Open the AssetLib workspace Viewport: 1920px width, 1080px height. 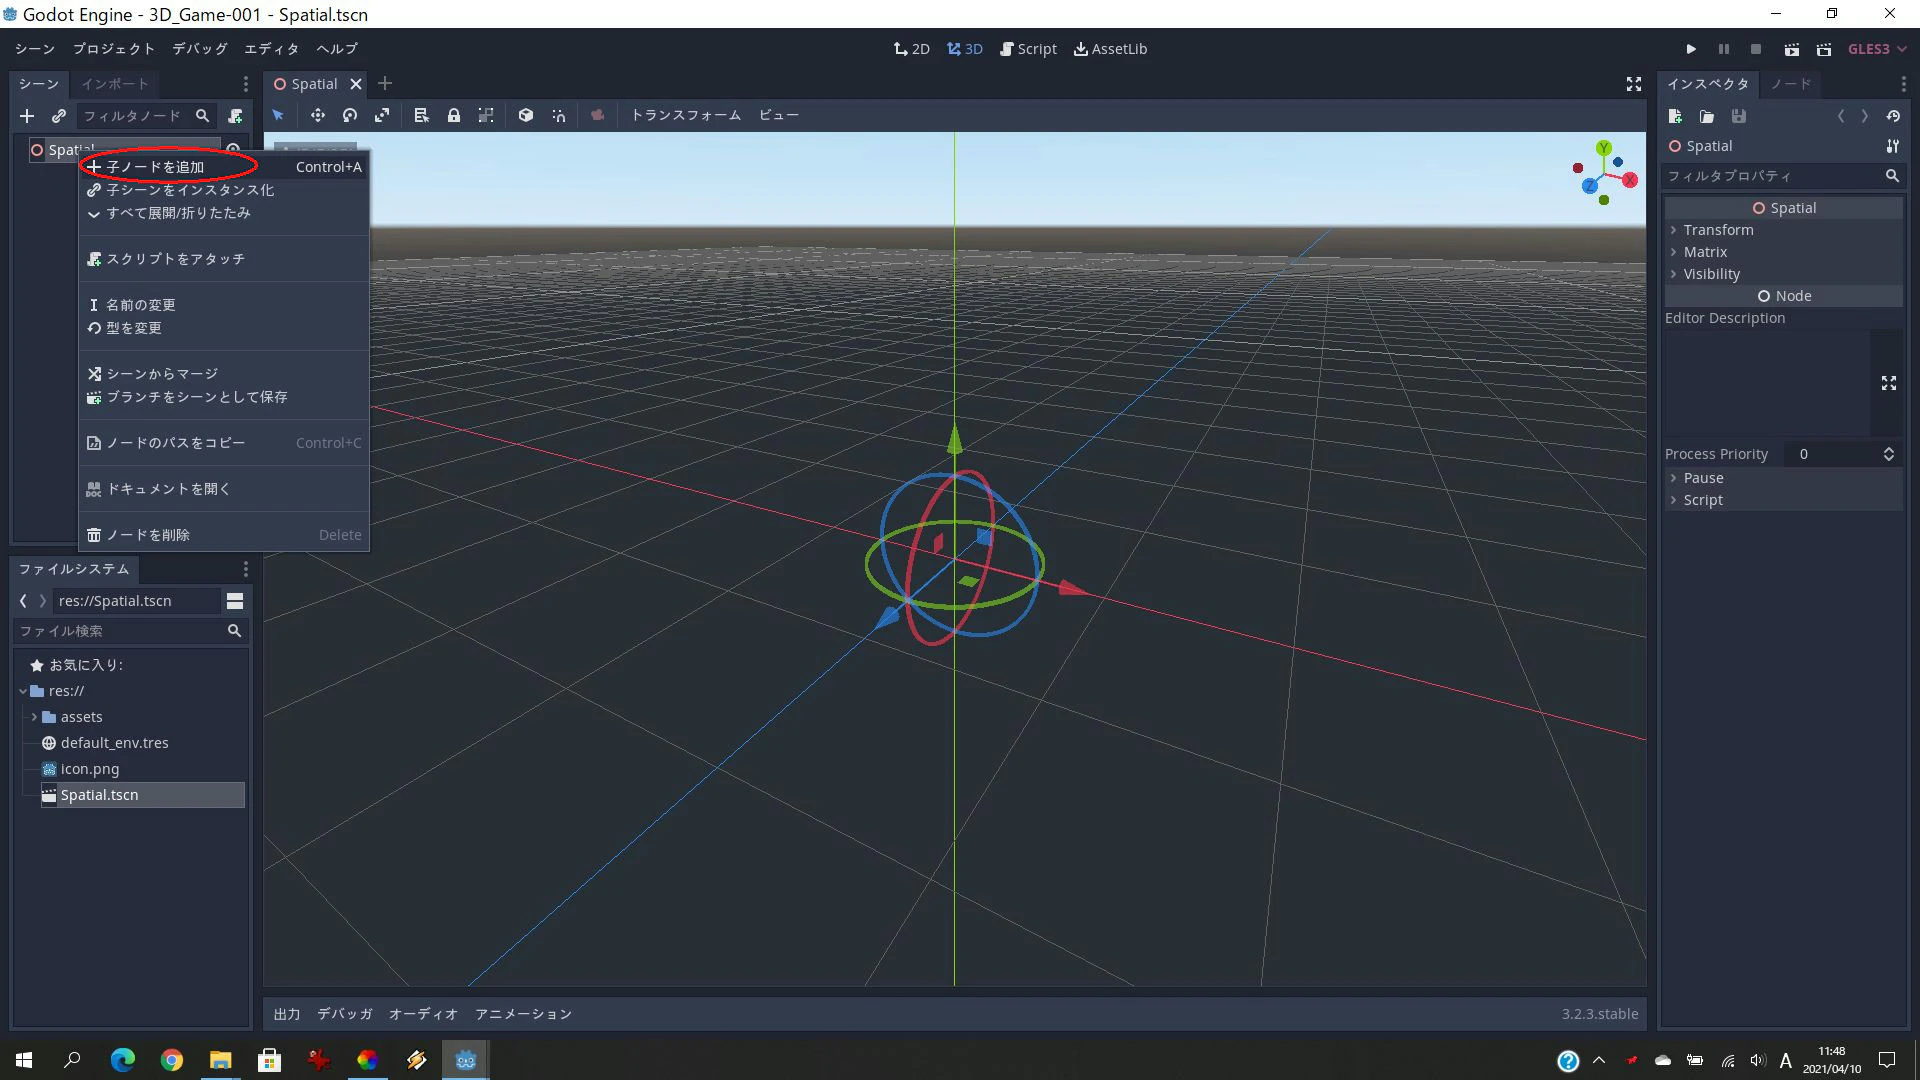[1110, 49]
